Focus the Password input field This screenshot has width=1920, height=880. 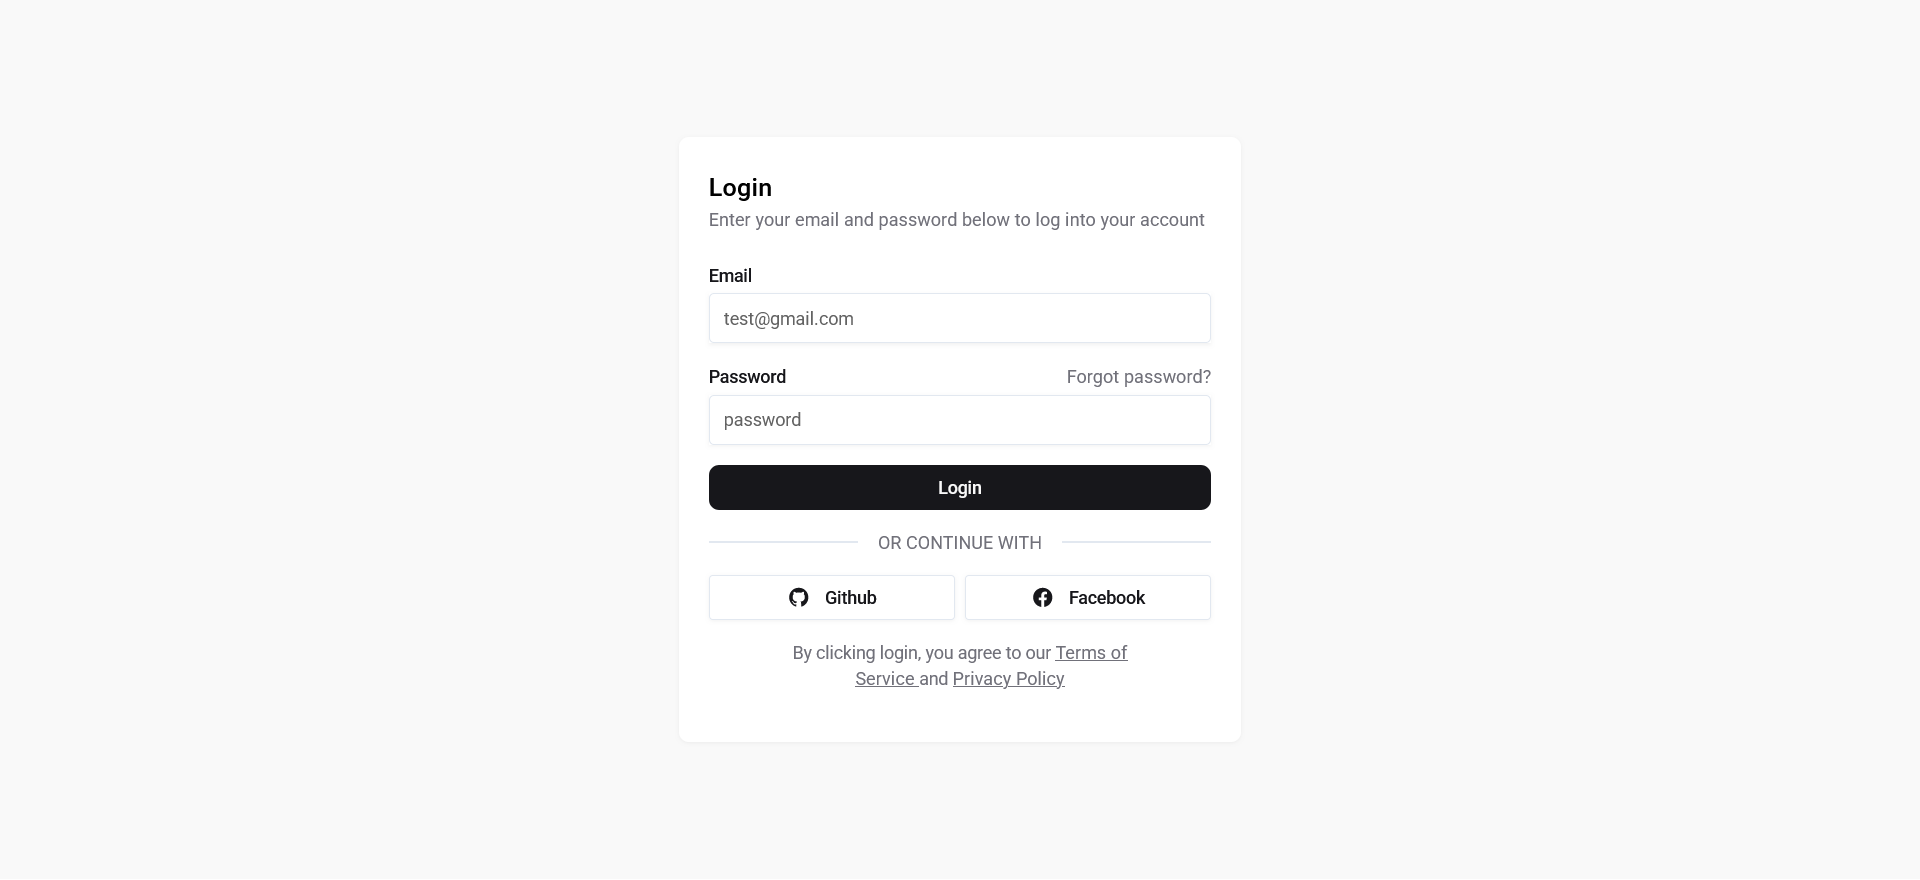[x=960, y=420]
